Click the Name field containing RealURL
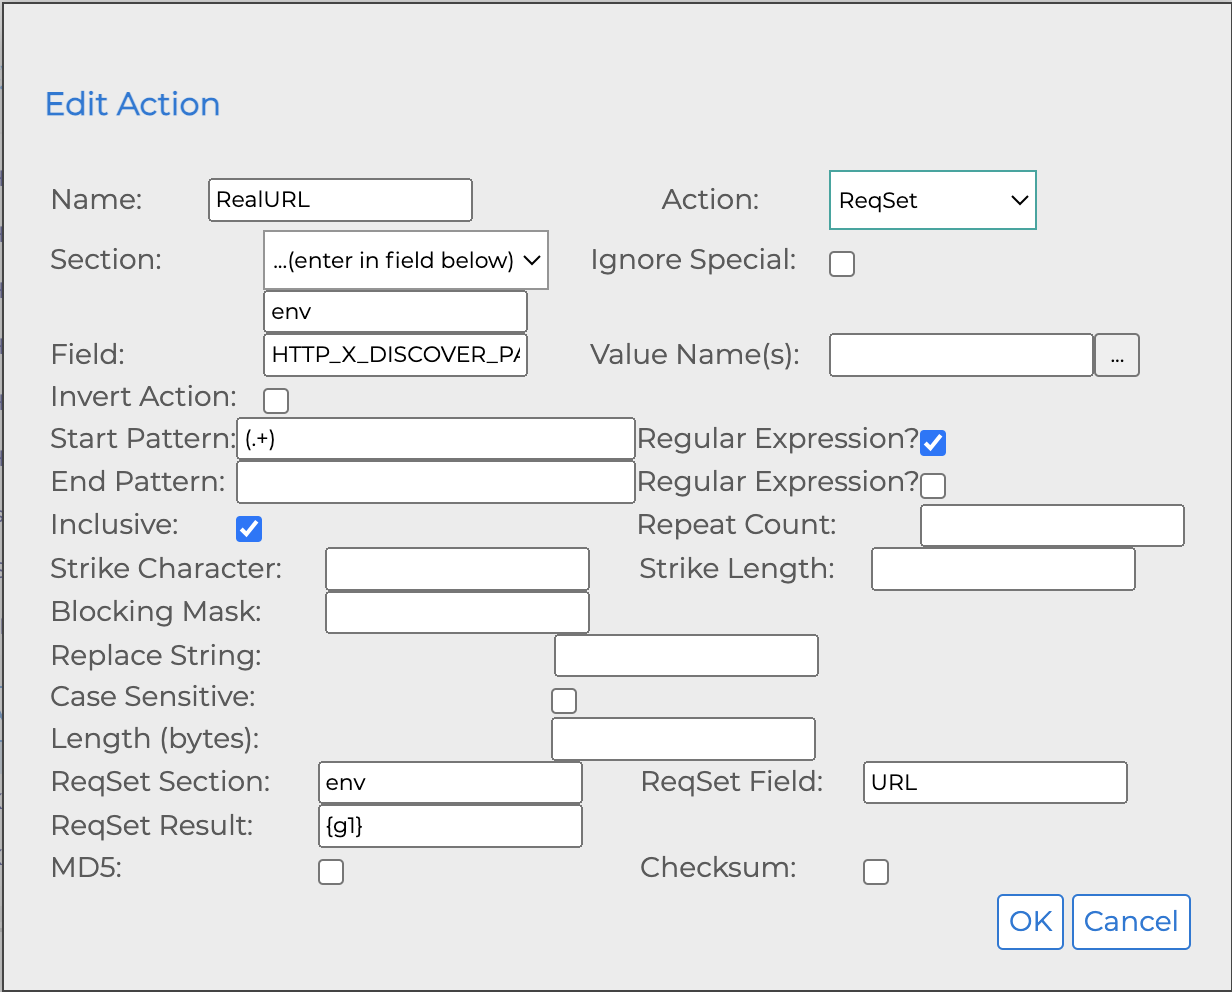Screen dimensions: 1232x992 [x=340, y=200]
